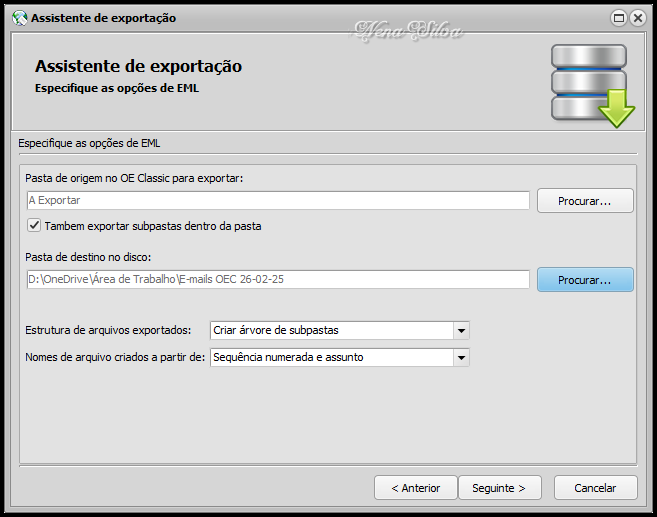Click the database export icon in header
This screenshot has height=517, width=657.
click(x=591, y=85)
